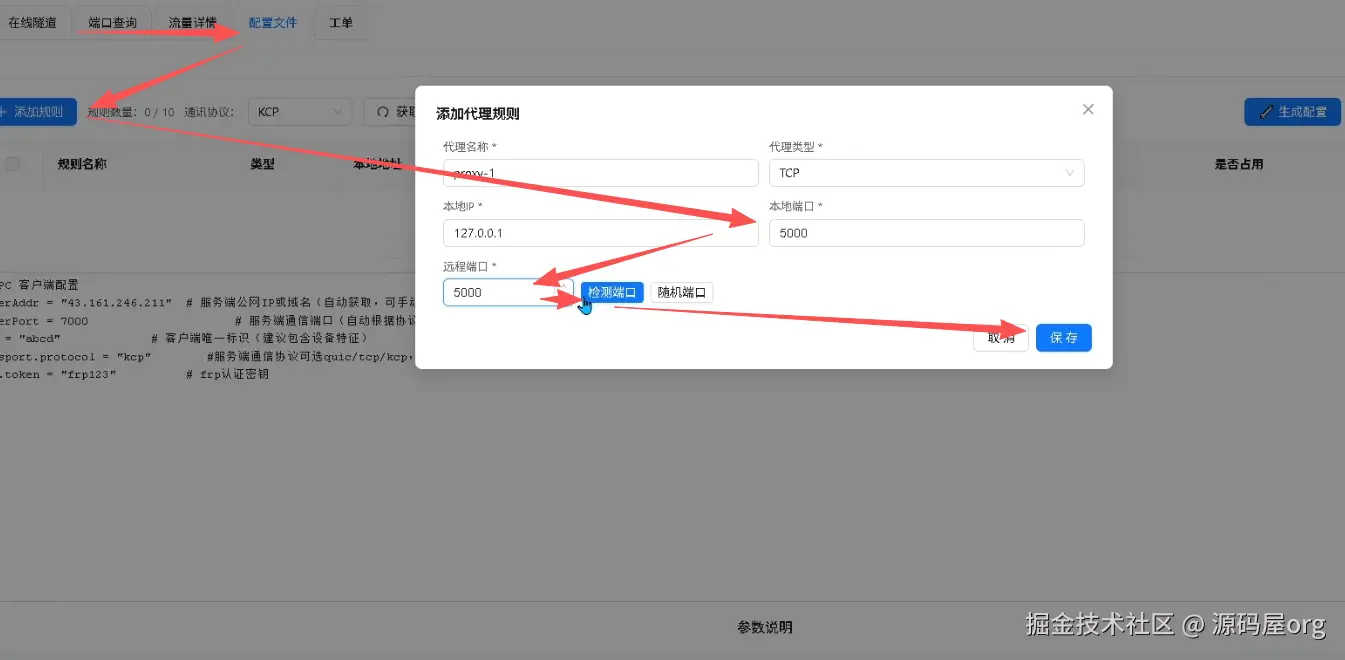The width and height of the screenshot is (1345, 660).
Task: Click the 规则数量 0 / 10 counter text
Action: pyautogui.click(x=130, y=112)
